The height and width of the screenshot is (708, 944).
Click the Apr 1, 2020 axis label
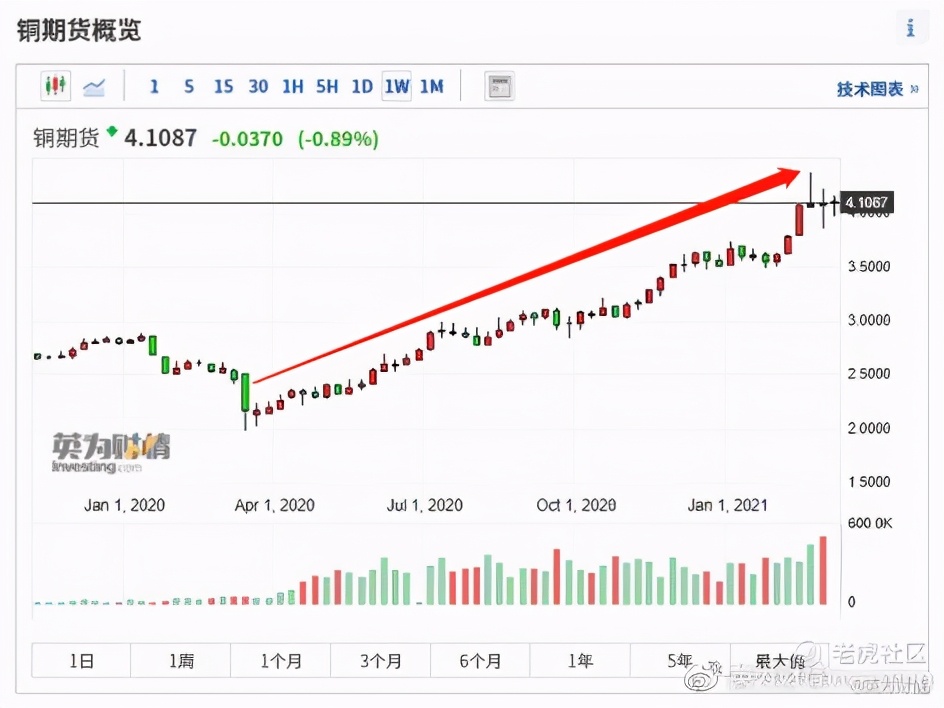click(x=275, y=505)
